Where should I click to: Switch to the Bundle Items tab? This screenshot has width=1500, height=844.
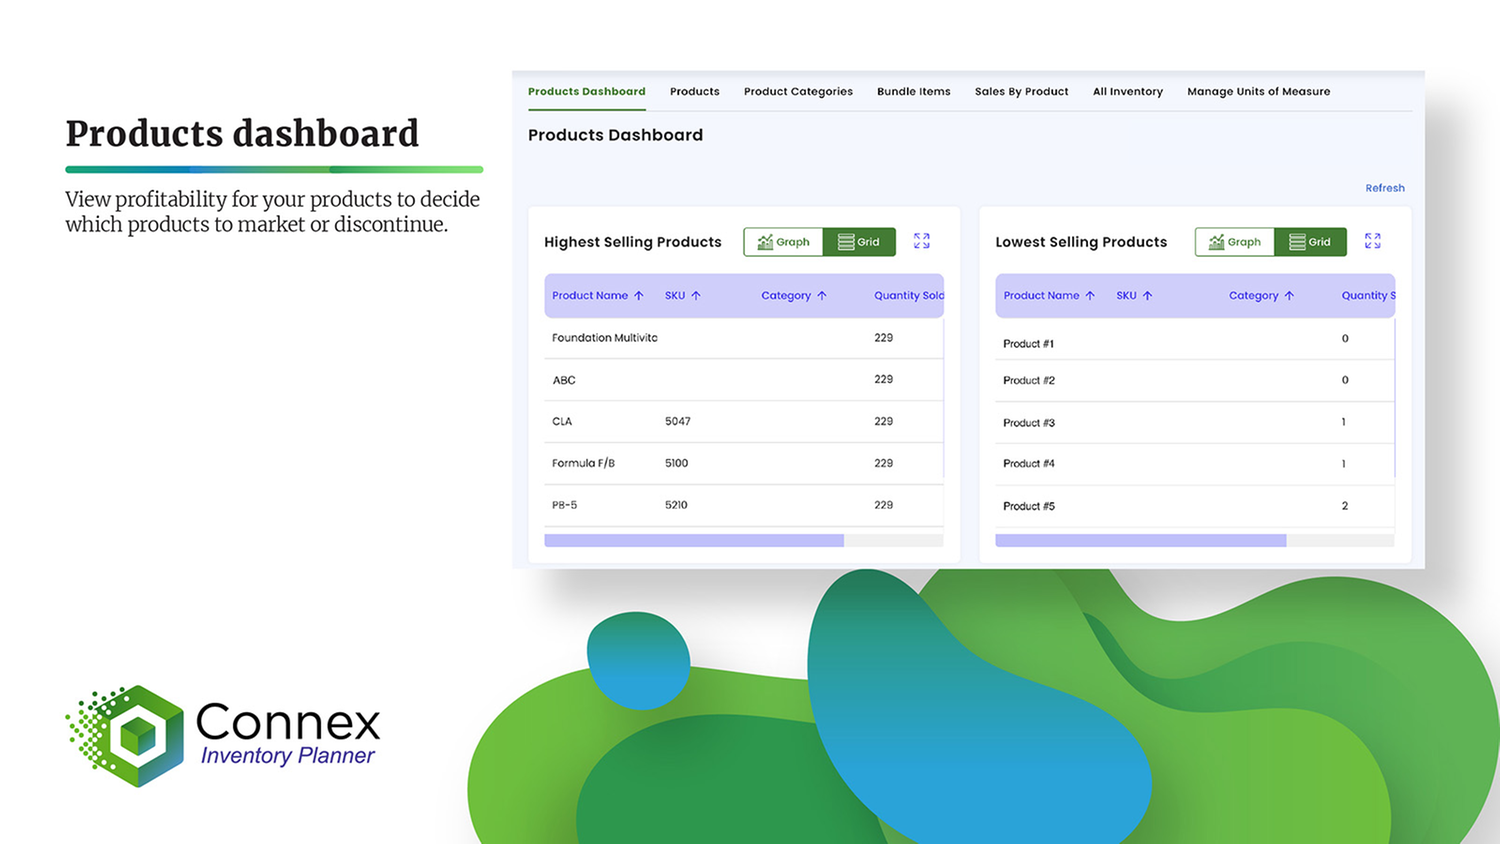click(x=914, y=92)
